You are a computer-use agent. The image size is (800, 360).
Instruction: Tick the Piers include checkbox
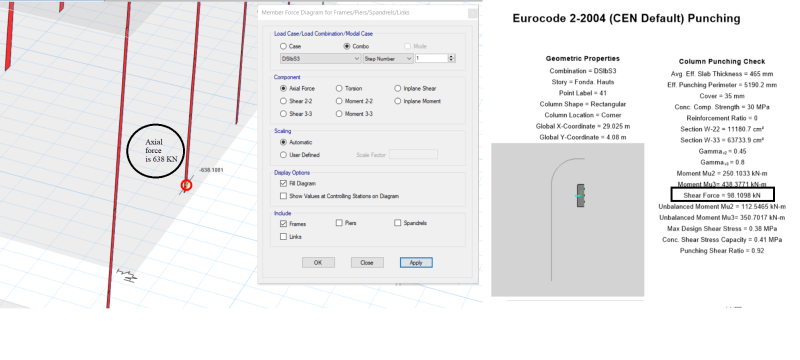click(x=339, y=223)
